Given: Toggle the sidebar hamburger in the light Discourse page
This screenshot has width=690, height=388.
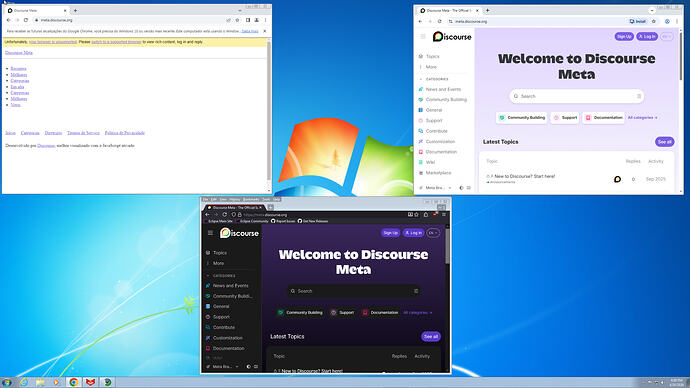Looking at the screenshot, I should [423, 37].
